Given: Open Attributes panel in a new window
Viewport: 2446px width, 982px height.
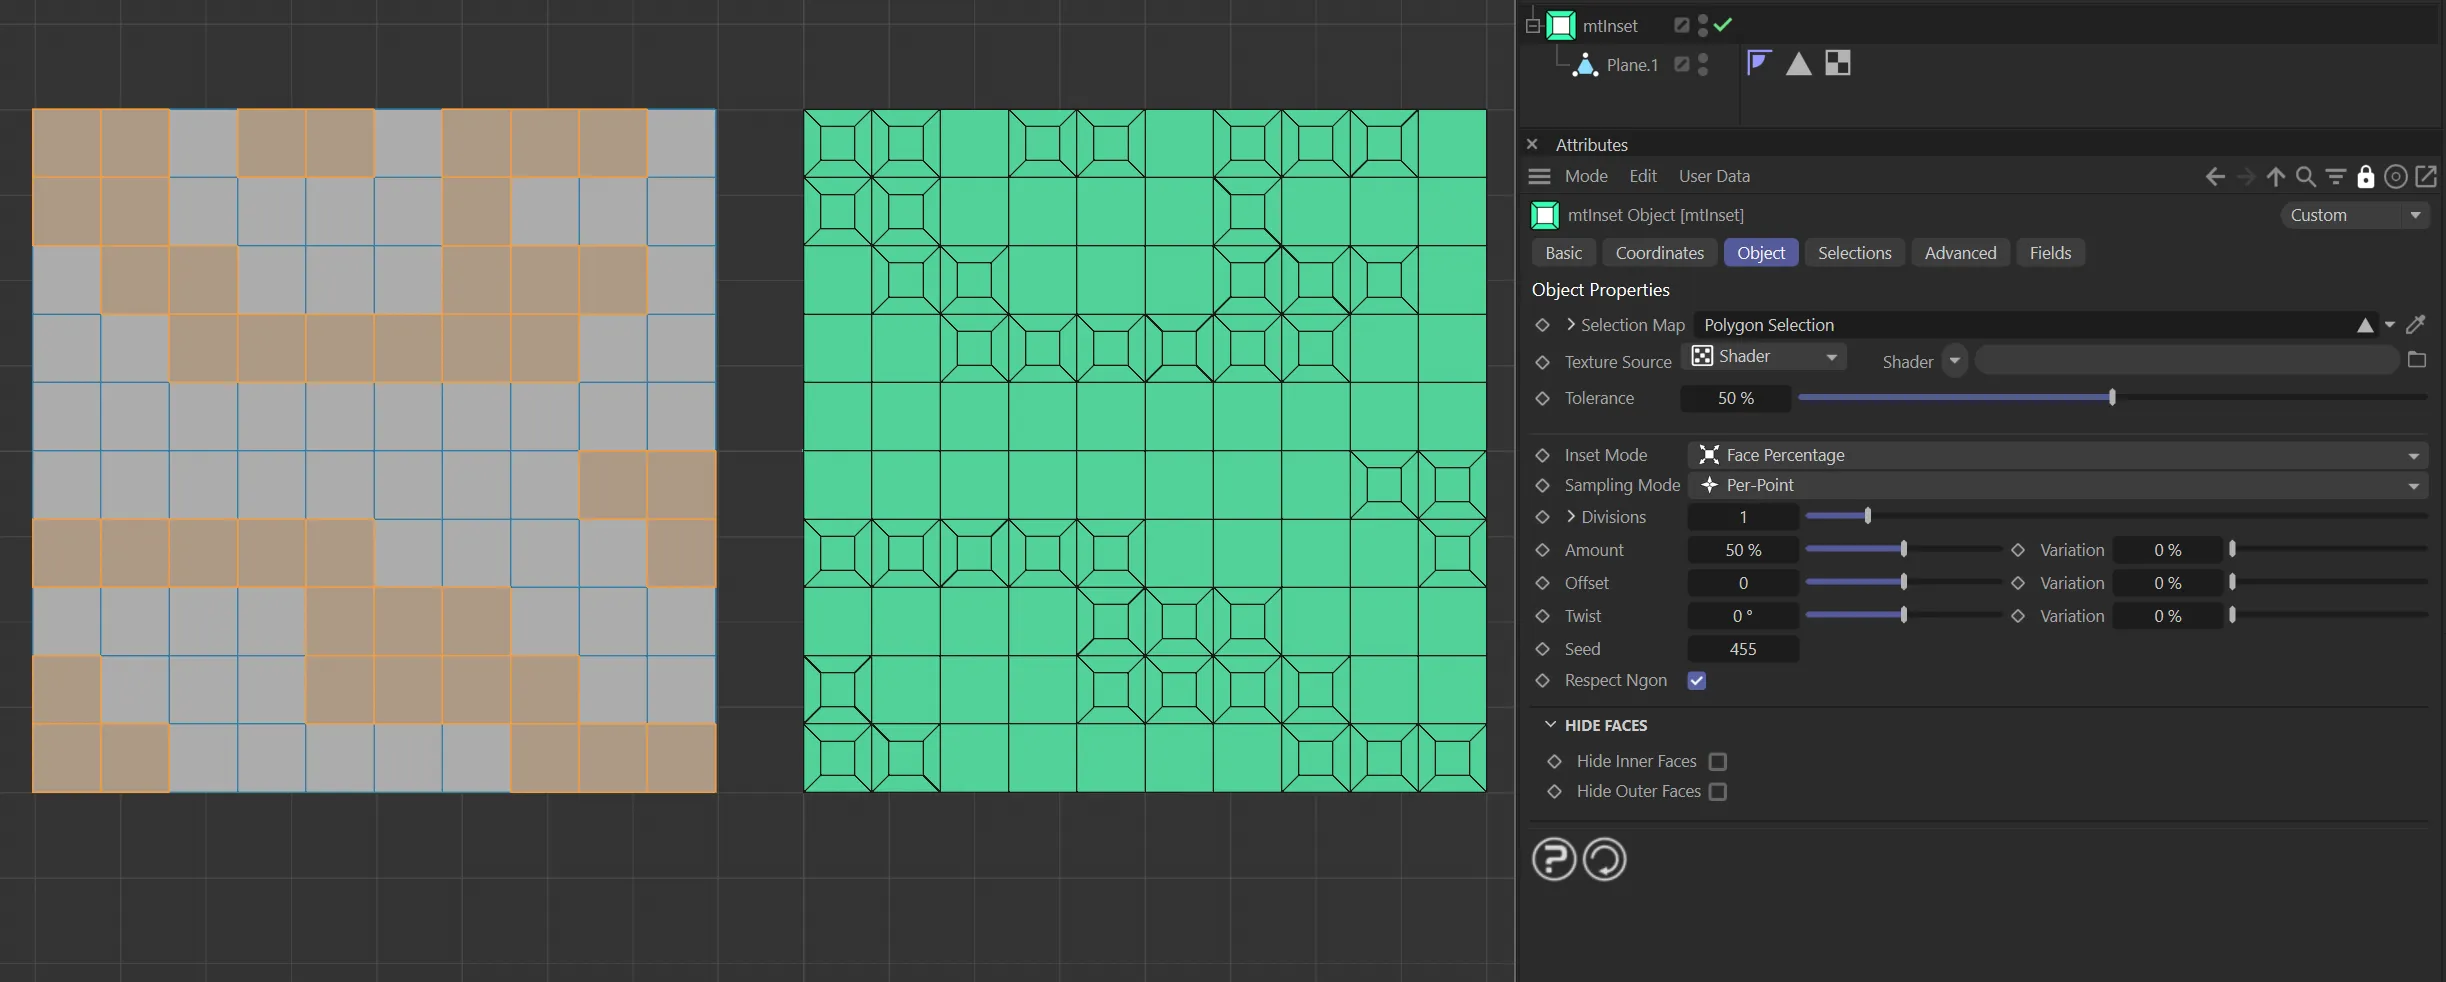Looking at the screenshot, I should click(2426, 177).
